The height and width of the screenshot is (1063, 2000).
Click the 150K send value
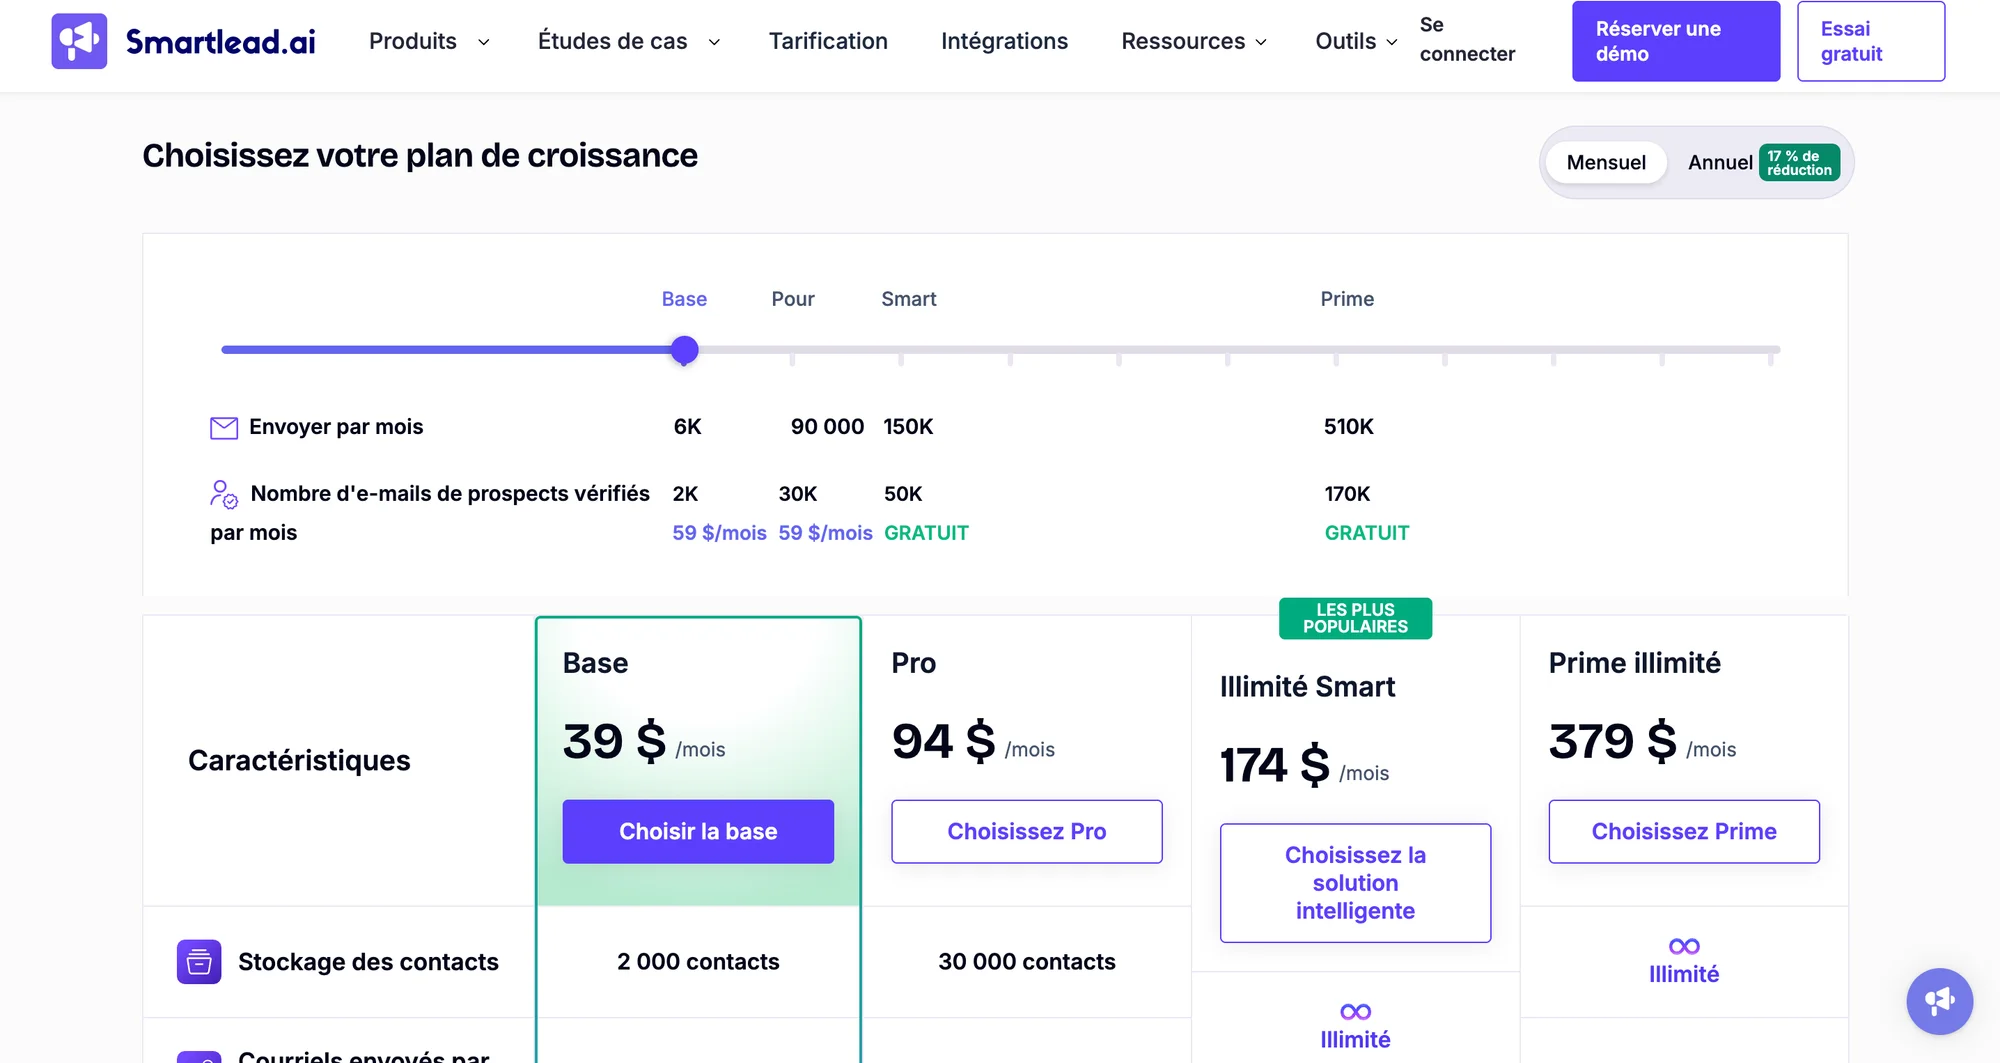click(908, 427)
